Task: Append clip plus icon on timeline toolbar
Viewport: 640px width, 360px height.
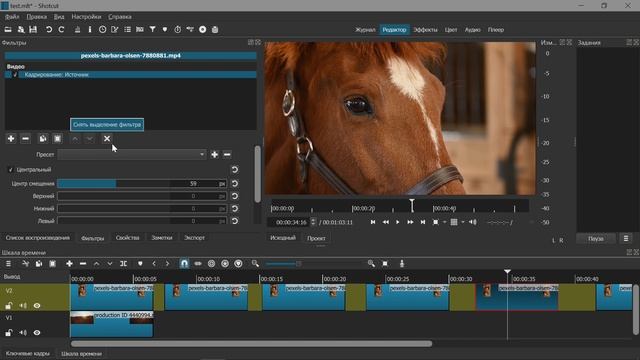Action: pyautogui.click(x=69, y=264)
